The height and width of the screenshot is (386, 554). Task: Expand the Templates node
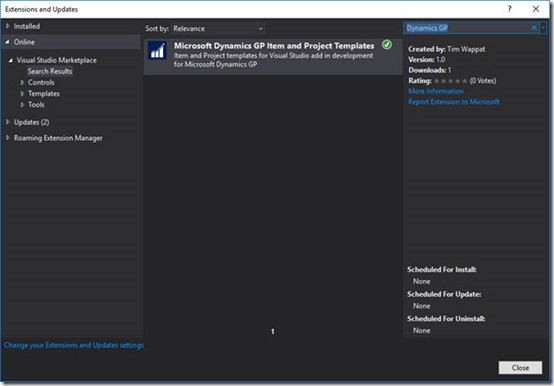tap(22, 94)
